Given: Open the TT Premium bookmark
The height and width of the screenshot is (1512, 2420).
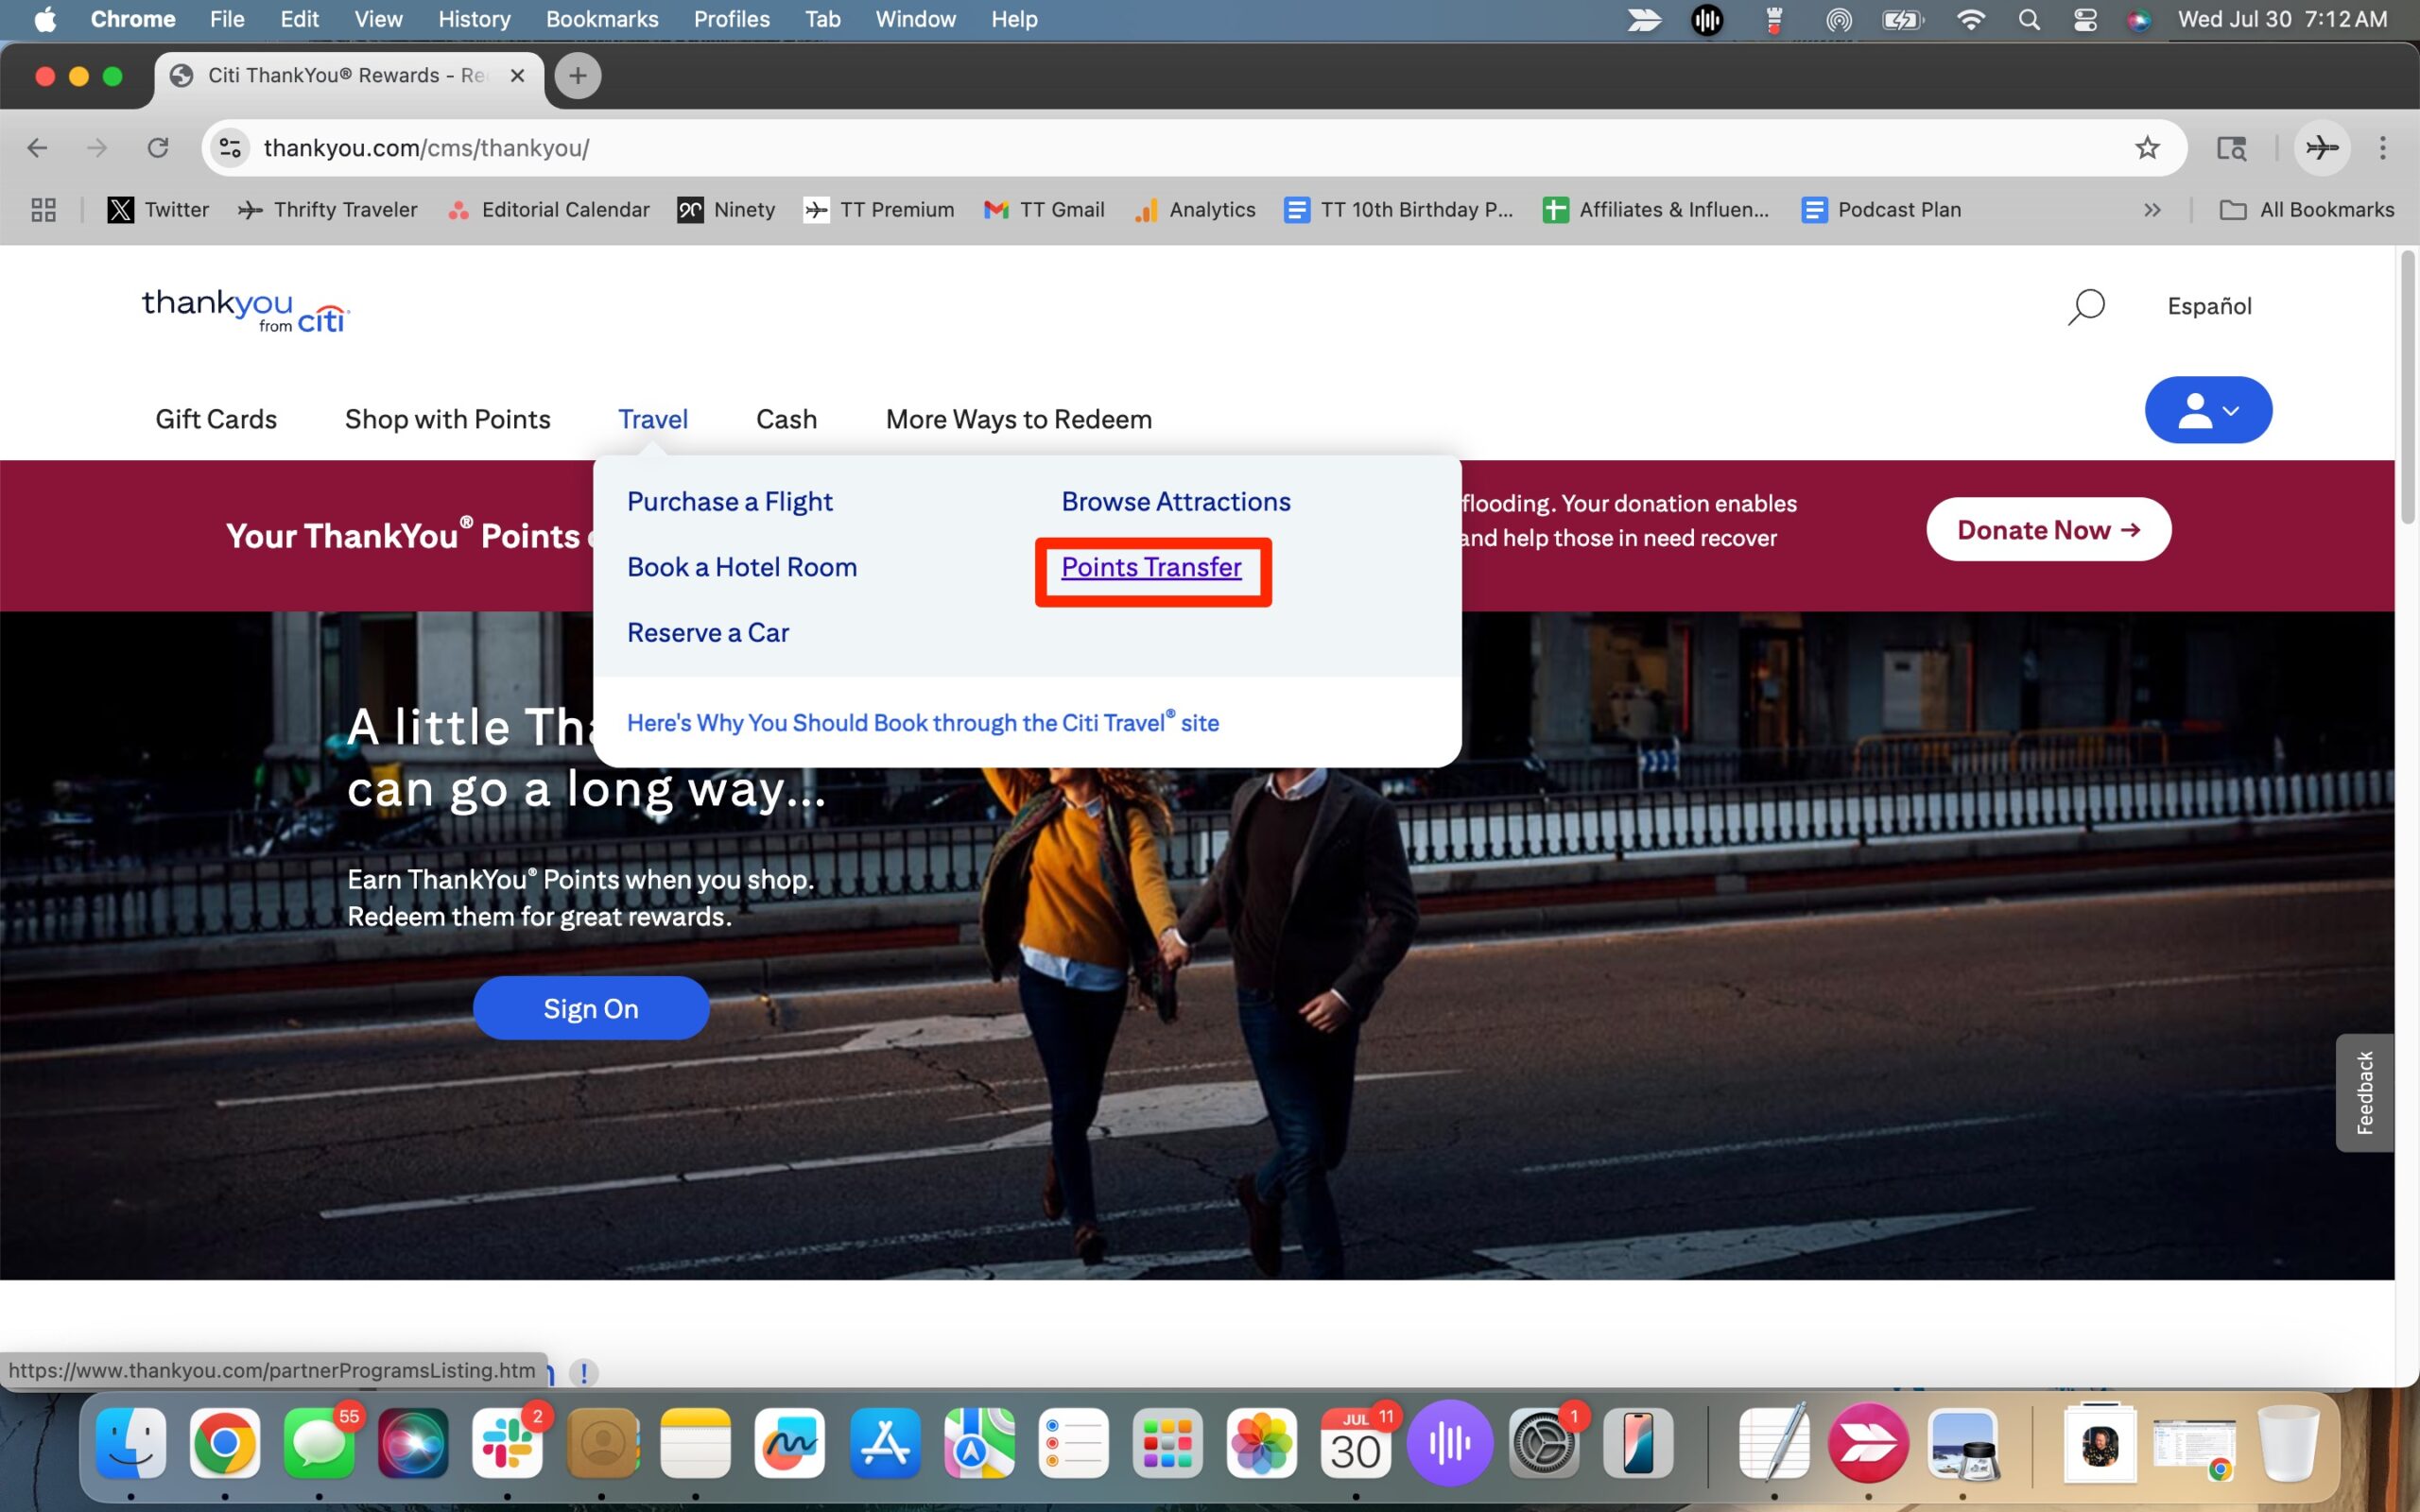Looking at the screenshot, I should (x=879, y=210).
